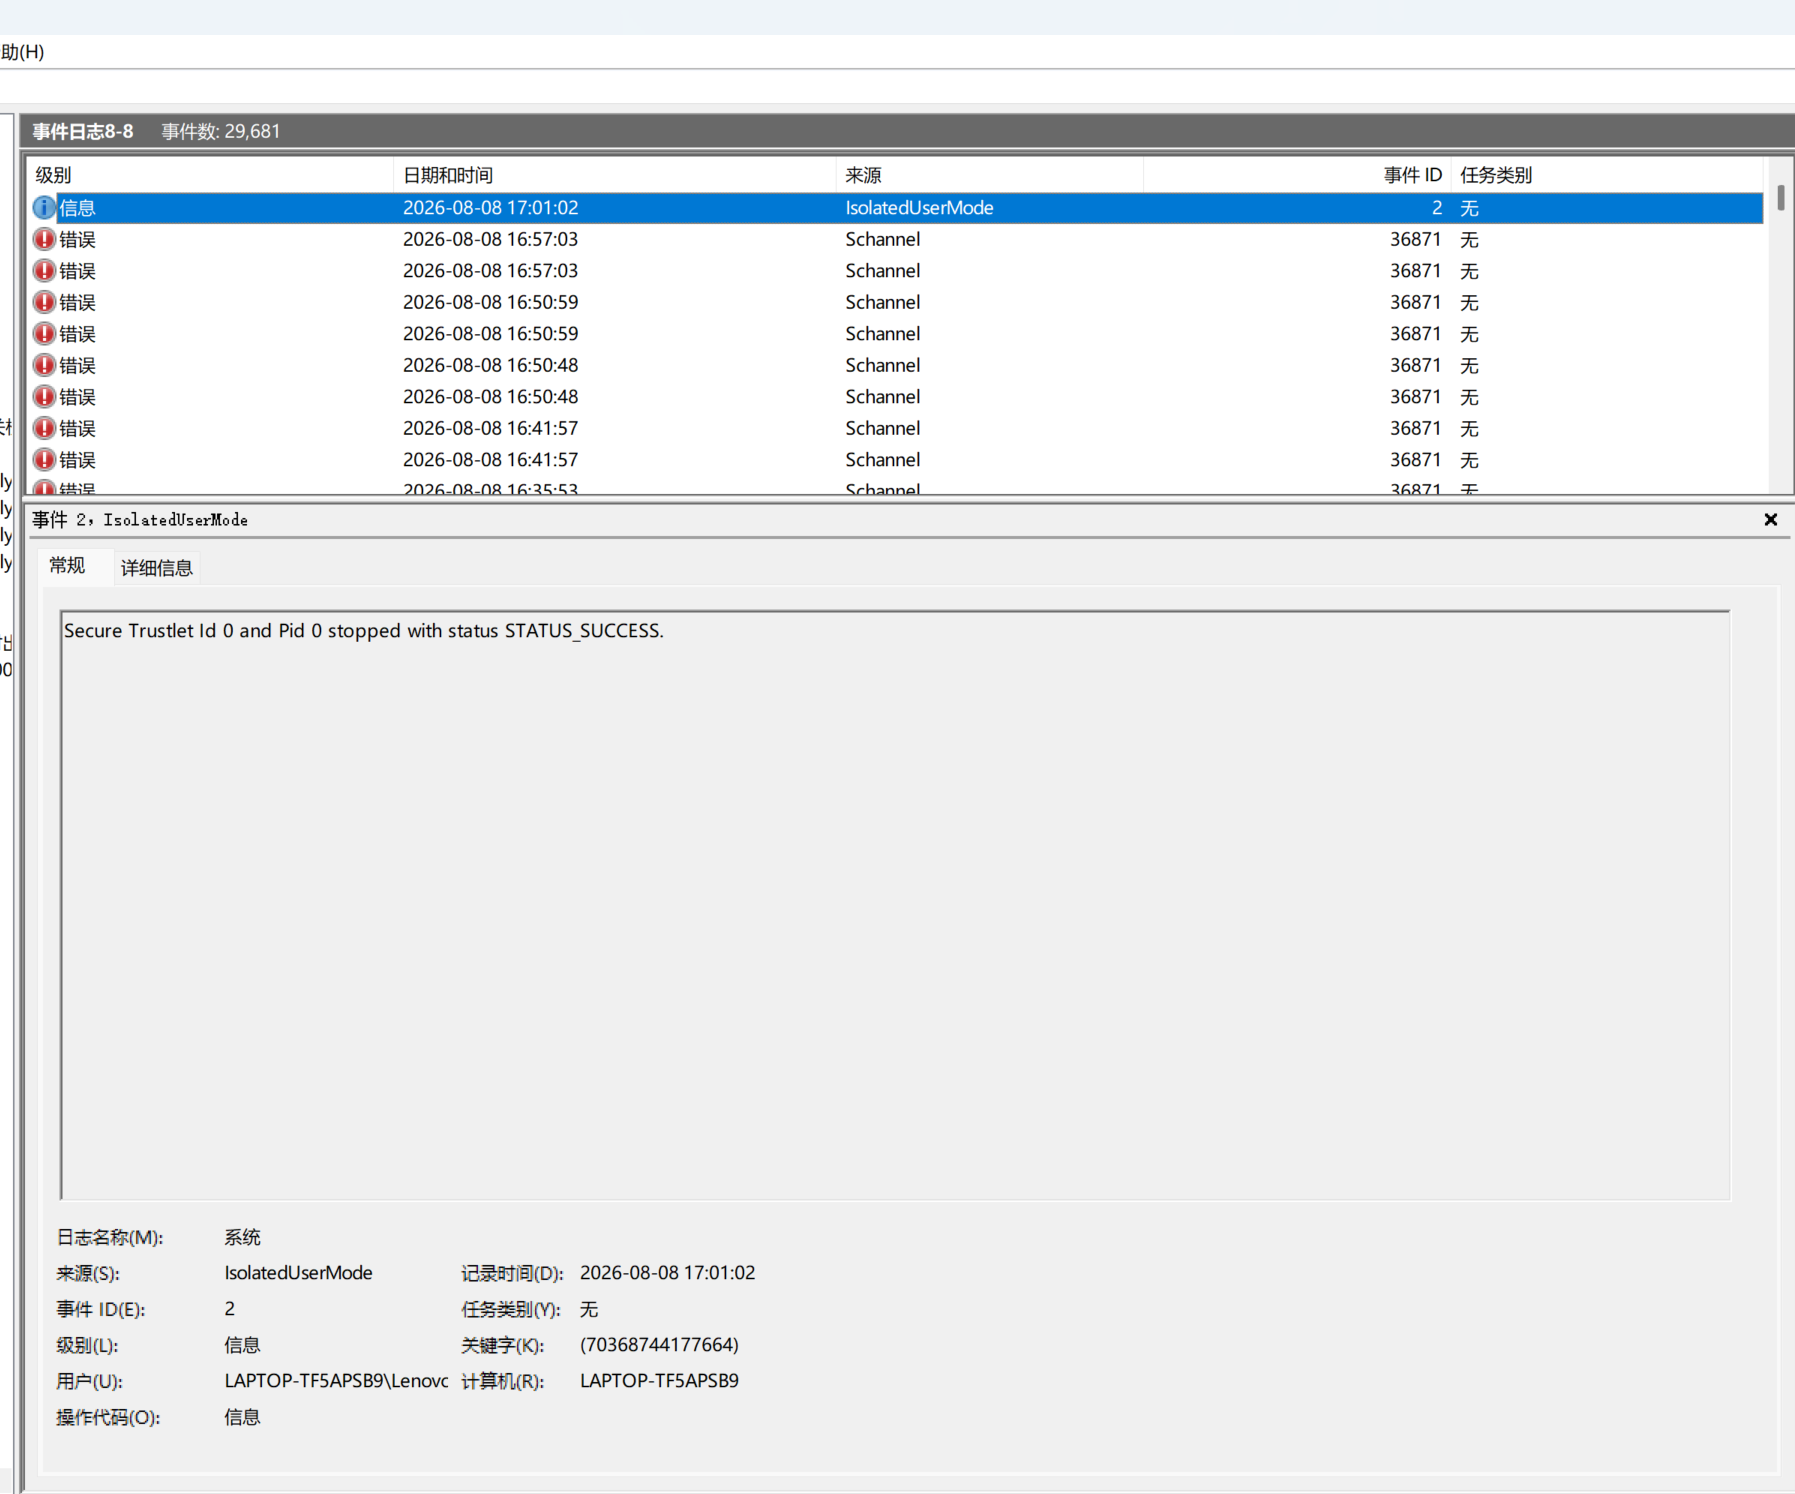Click 2026-08-08 17:01:02 in the event list row

tap(490, 208)
